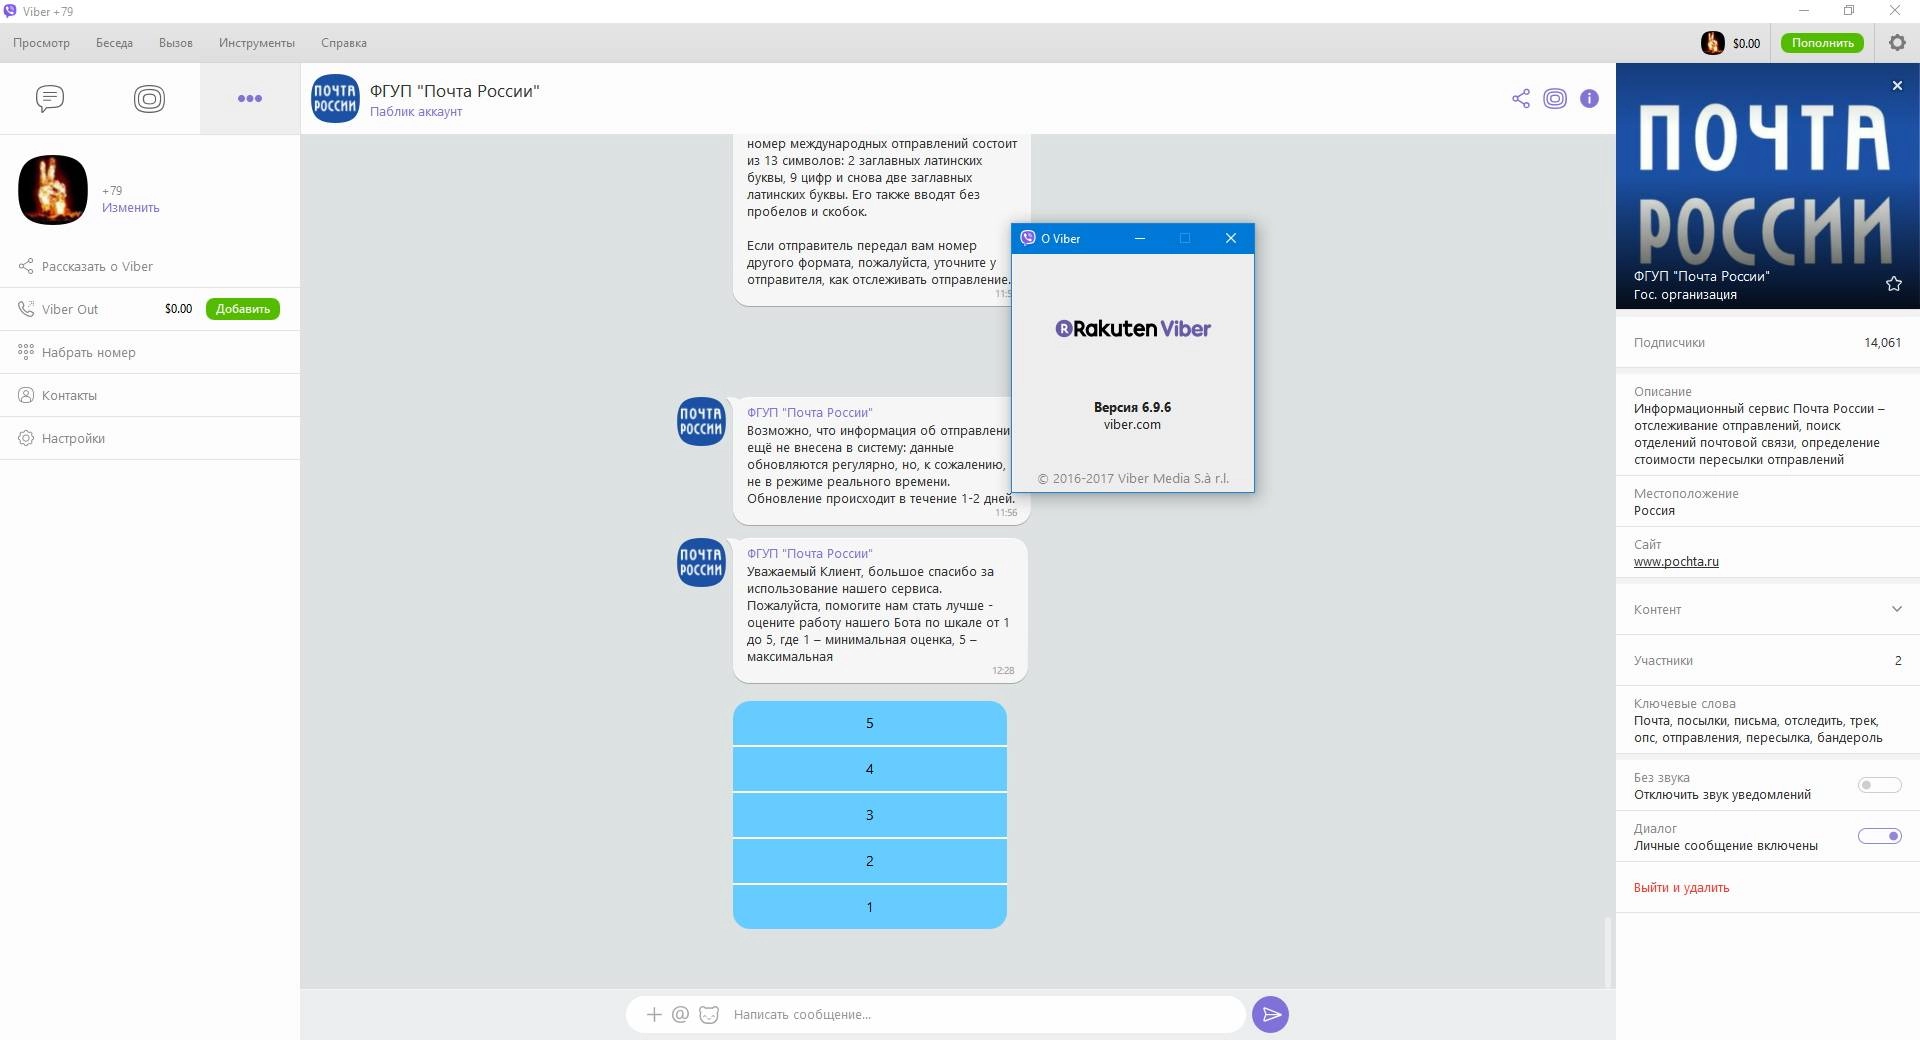The image size is (1920, 1040).
Task: Click the sender avatar of the 11:56 message
Action: pyautogui.click(x=701, y=421)
